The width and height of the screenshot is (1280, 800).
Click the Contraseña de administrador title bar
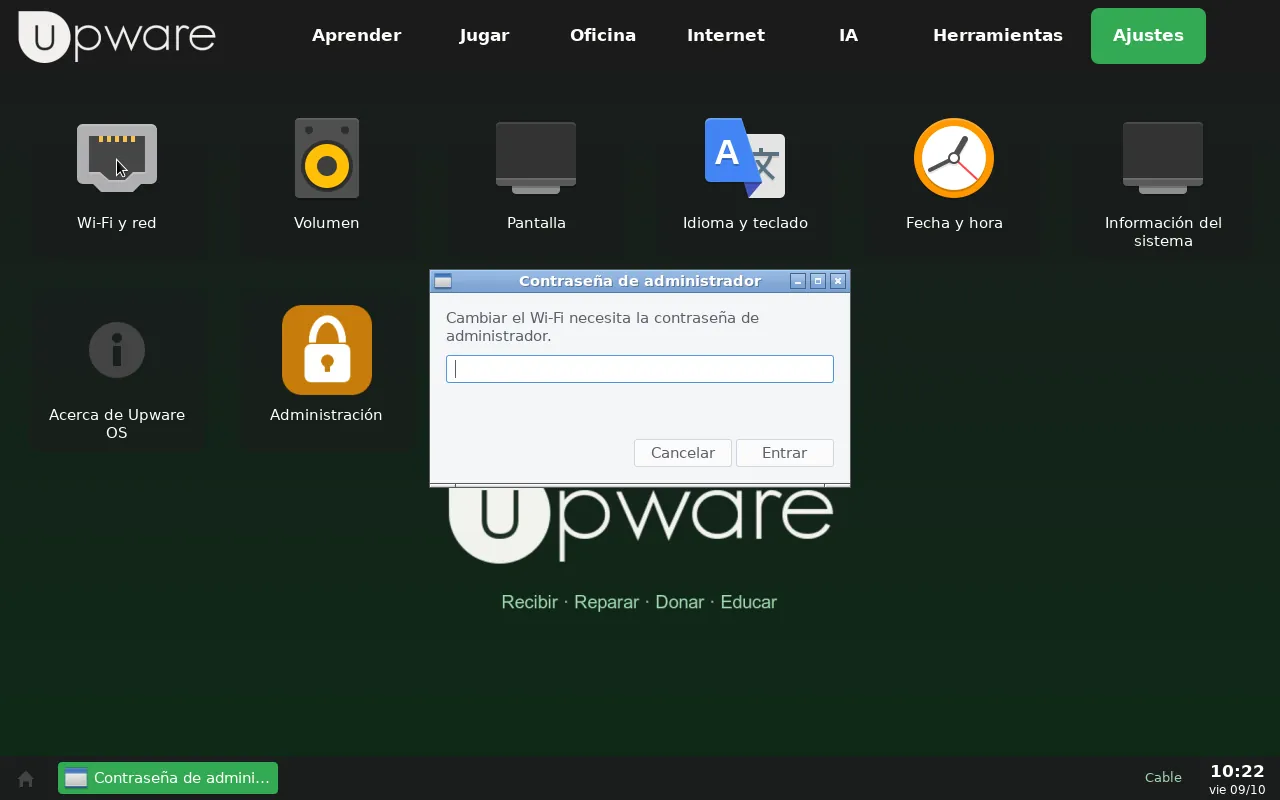pyautogui.click(x=640, y=281)
